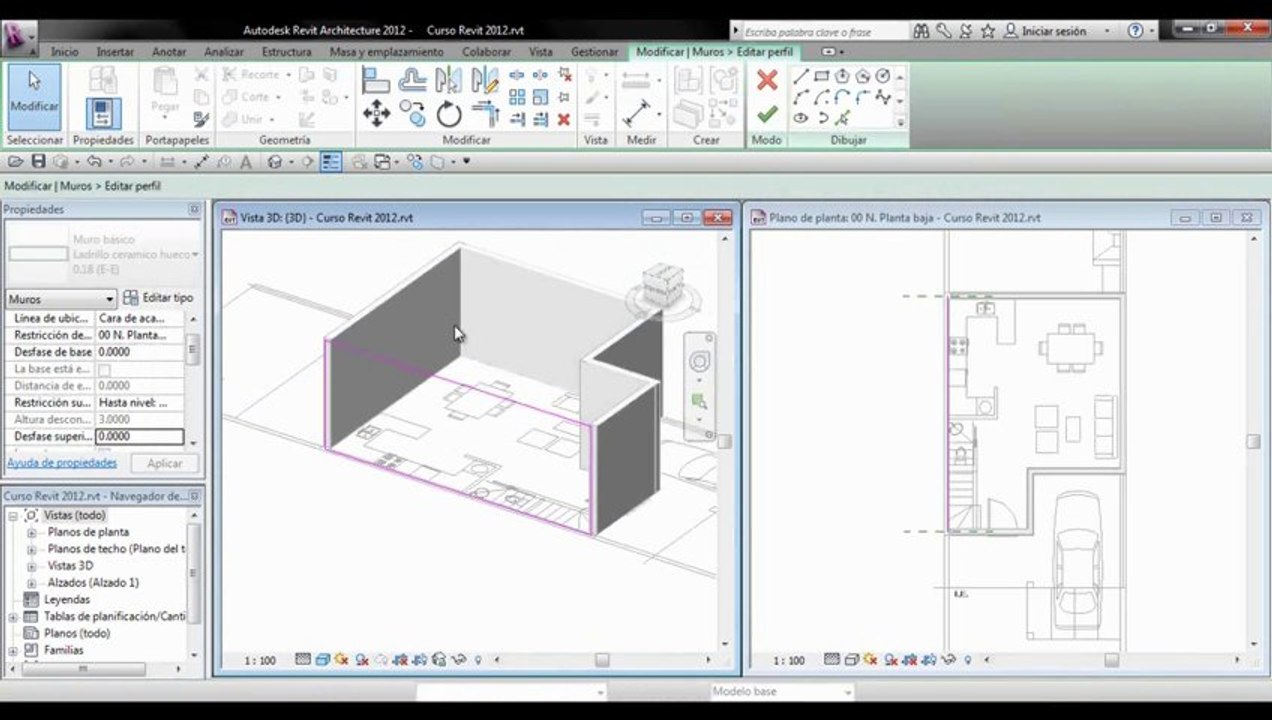
Task: Click the Aplicar button in Propiedades
Action: [165, 463]
